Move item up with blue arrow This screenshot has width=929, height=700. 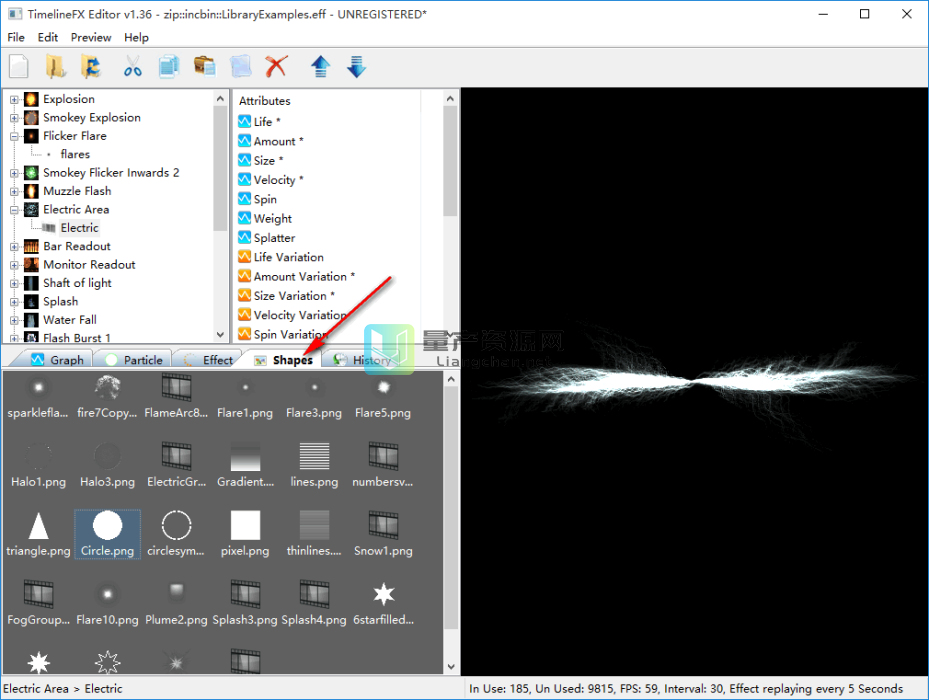(321, 66)
